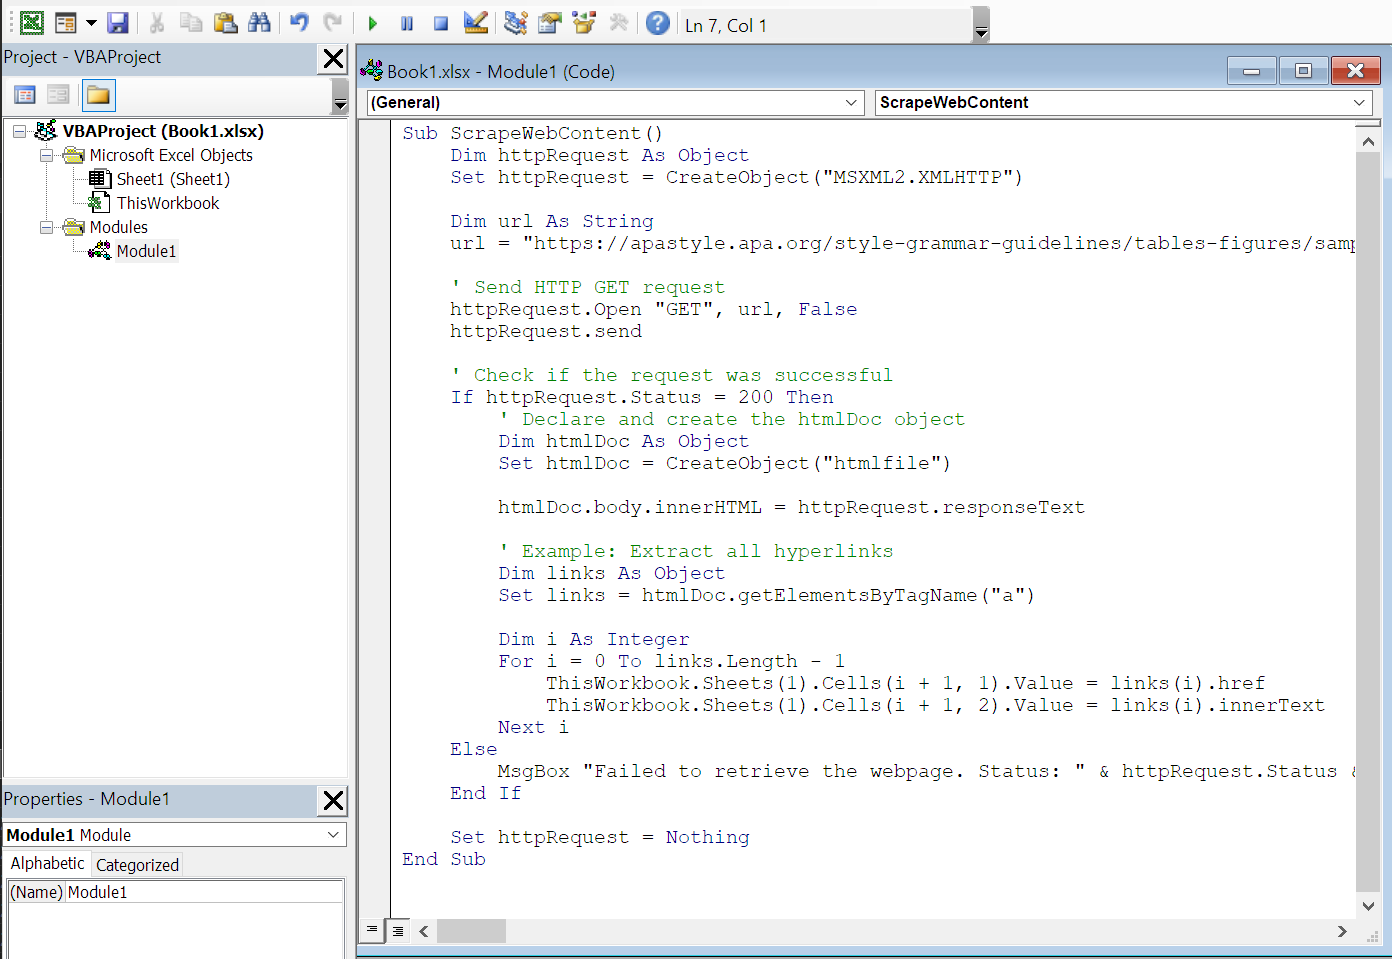
Task: Switch to the Categorized properties tab
Action: coord(137,864)
